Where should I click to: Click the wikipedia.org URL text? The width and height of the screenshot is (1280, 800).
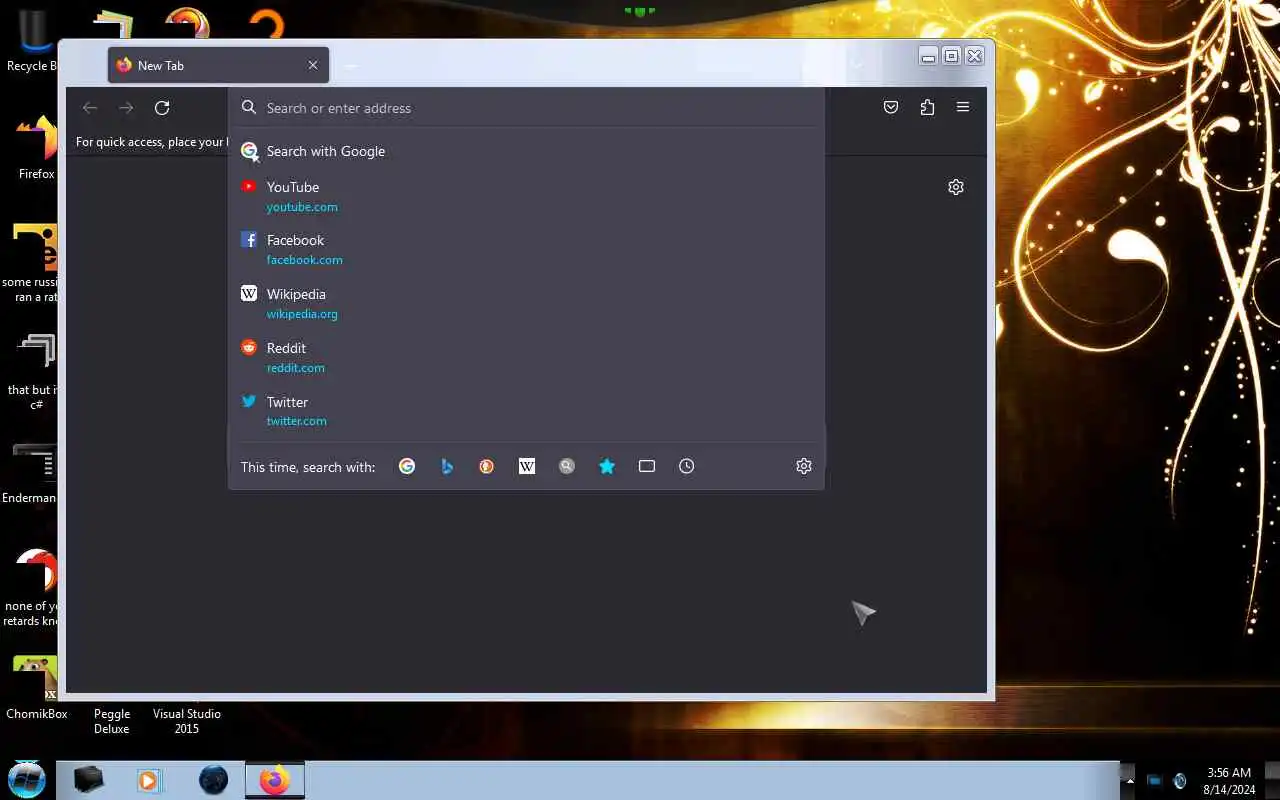coord(302,314)
